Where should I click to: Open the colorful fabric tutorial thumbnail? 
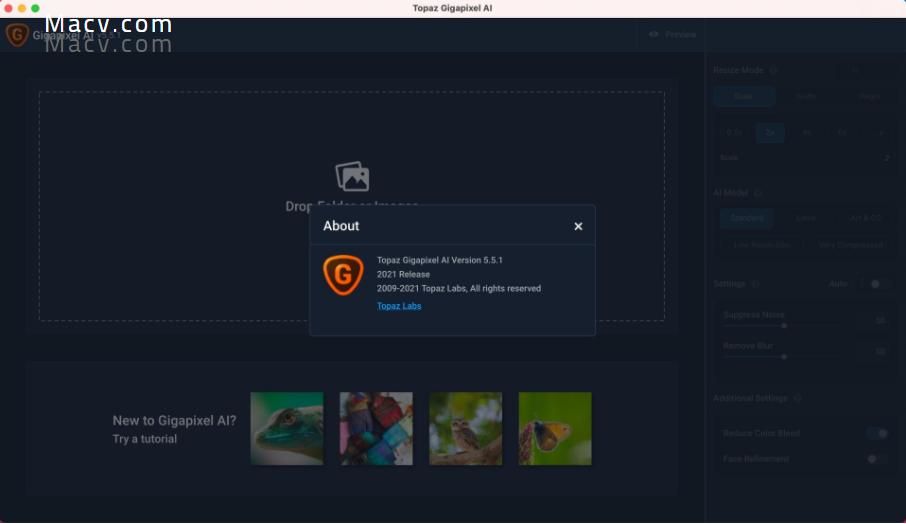point(376,429)
